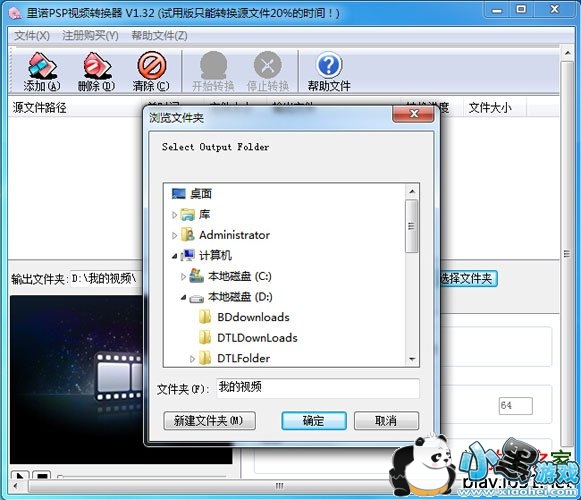This screenshot has height=500, width=581.
Task: Click the main window horizontal scrollbar thumb
Action: (x=280, y=486)
